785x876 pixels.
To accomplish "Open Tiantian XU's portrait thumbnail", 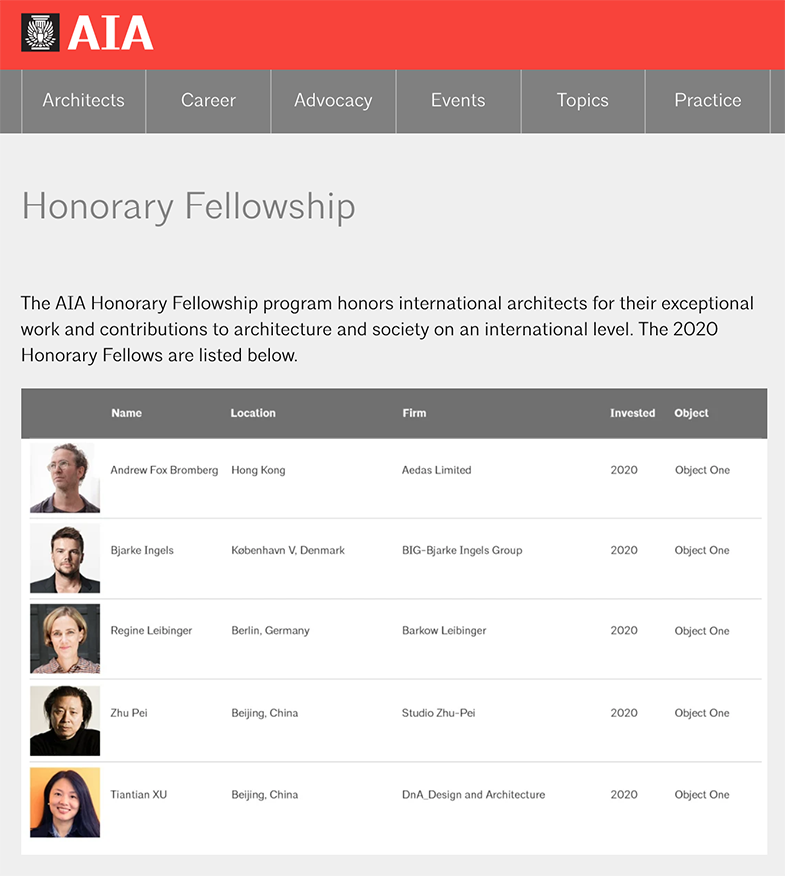I will pos(65,802).
